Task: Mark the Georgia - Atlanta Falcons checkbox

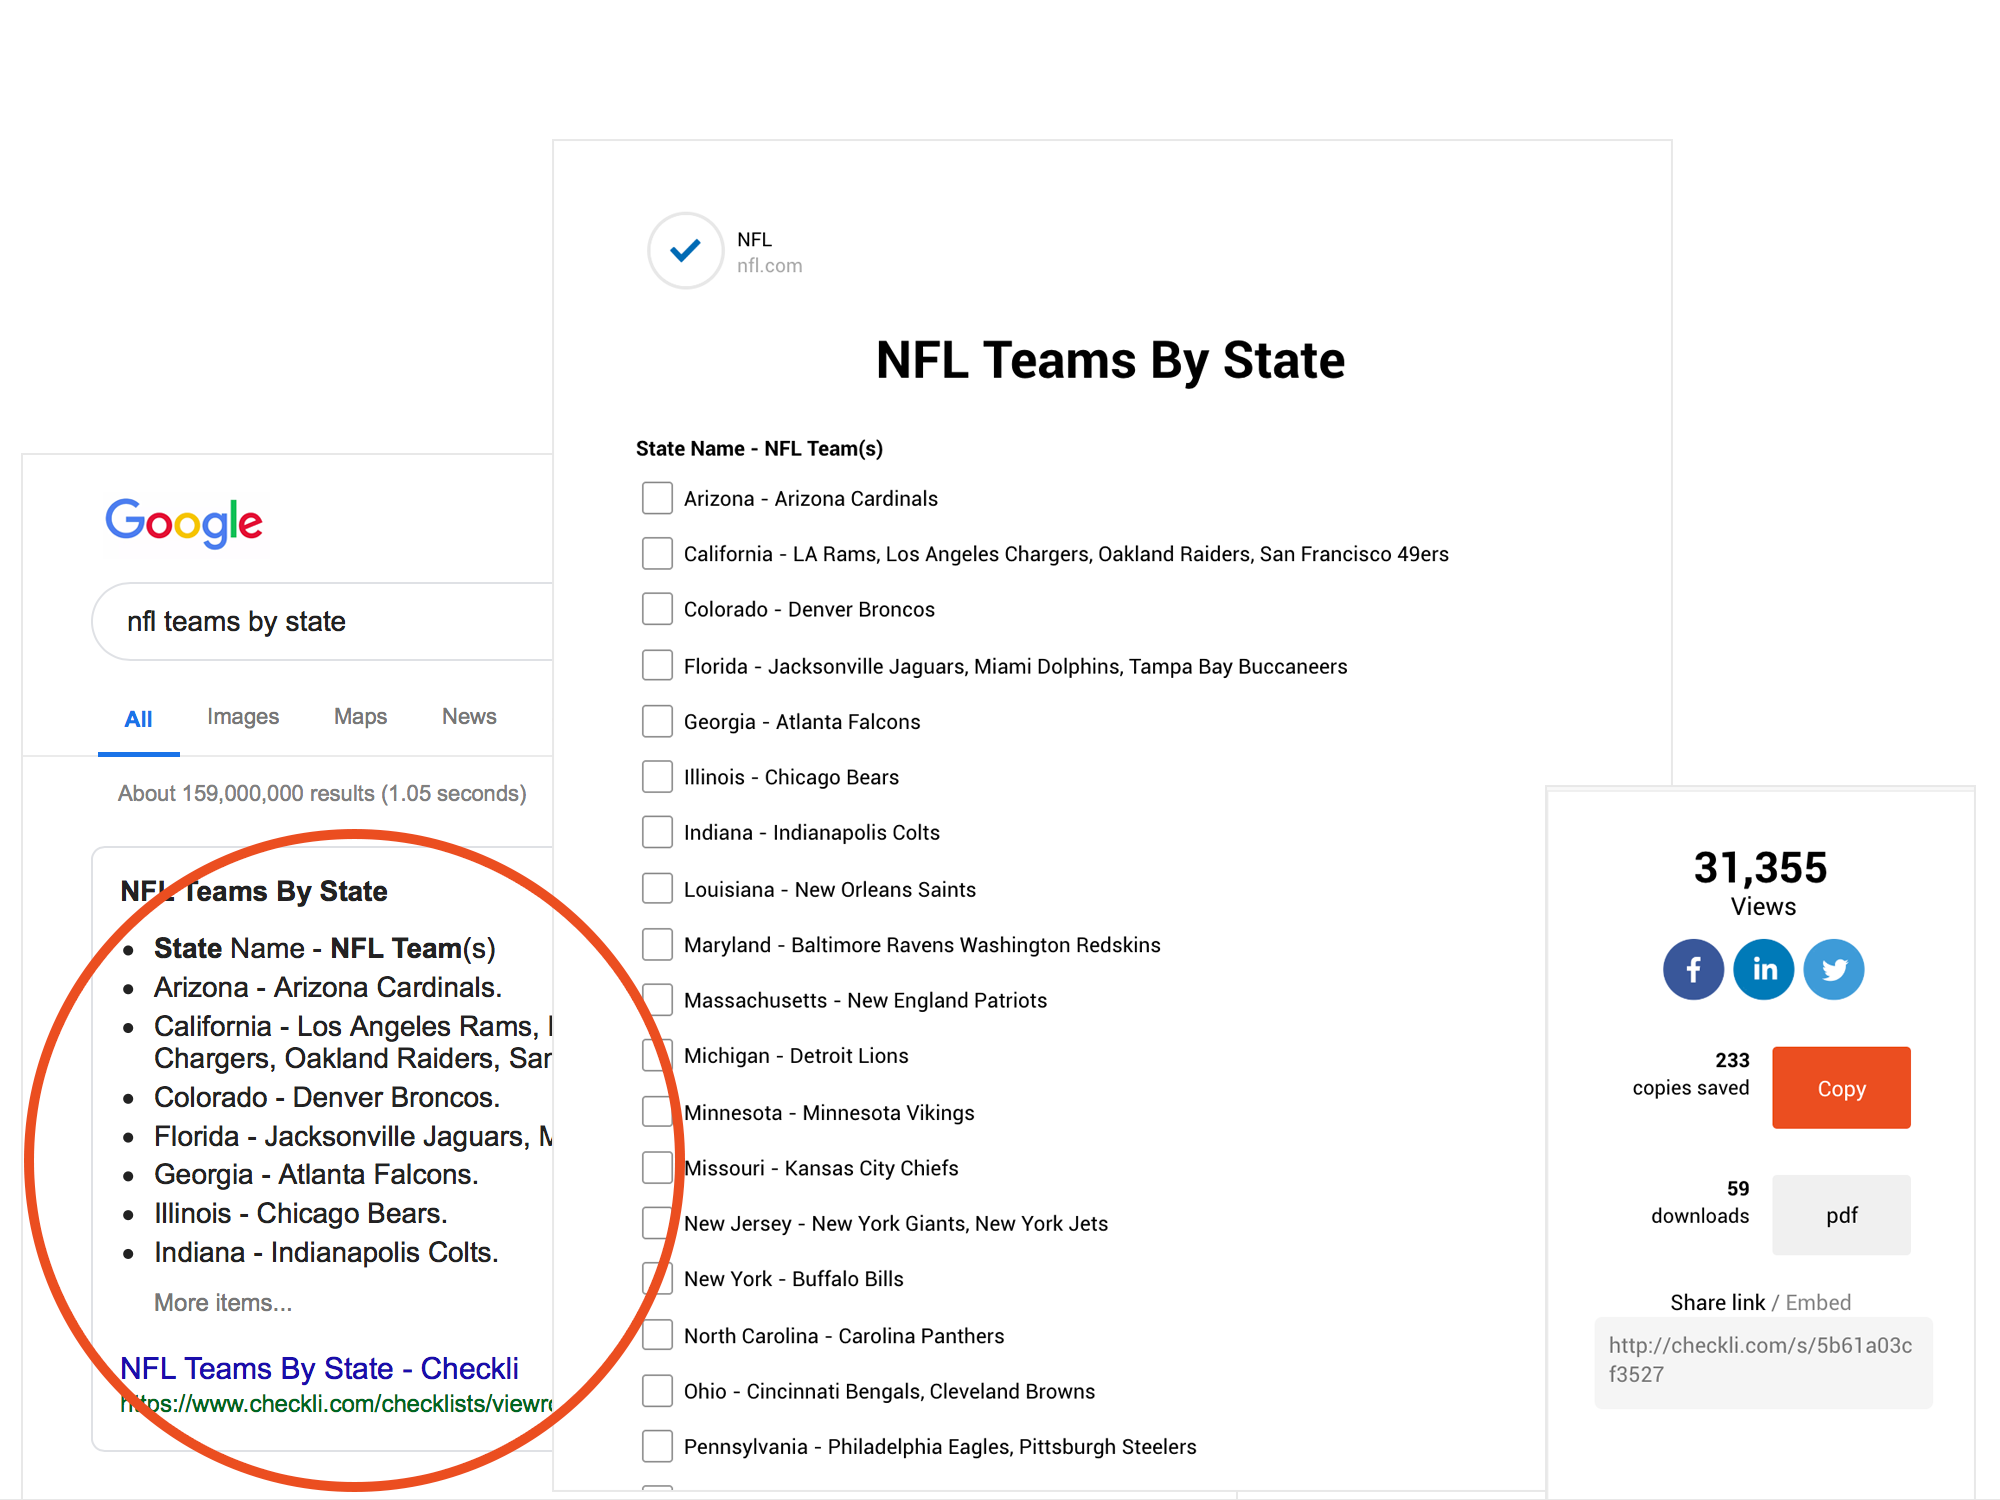Action: tap(657, 721)
